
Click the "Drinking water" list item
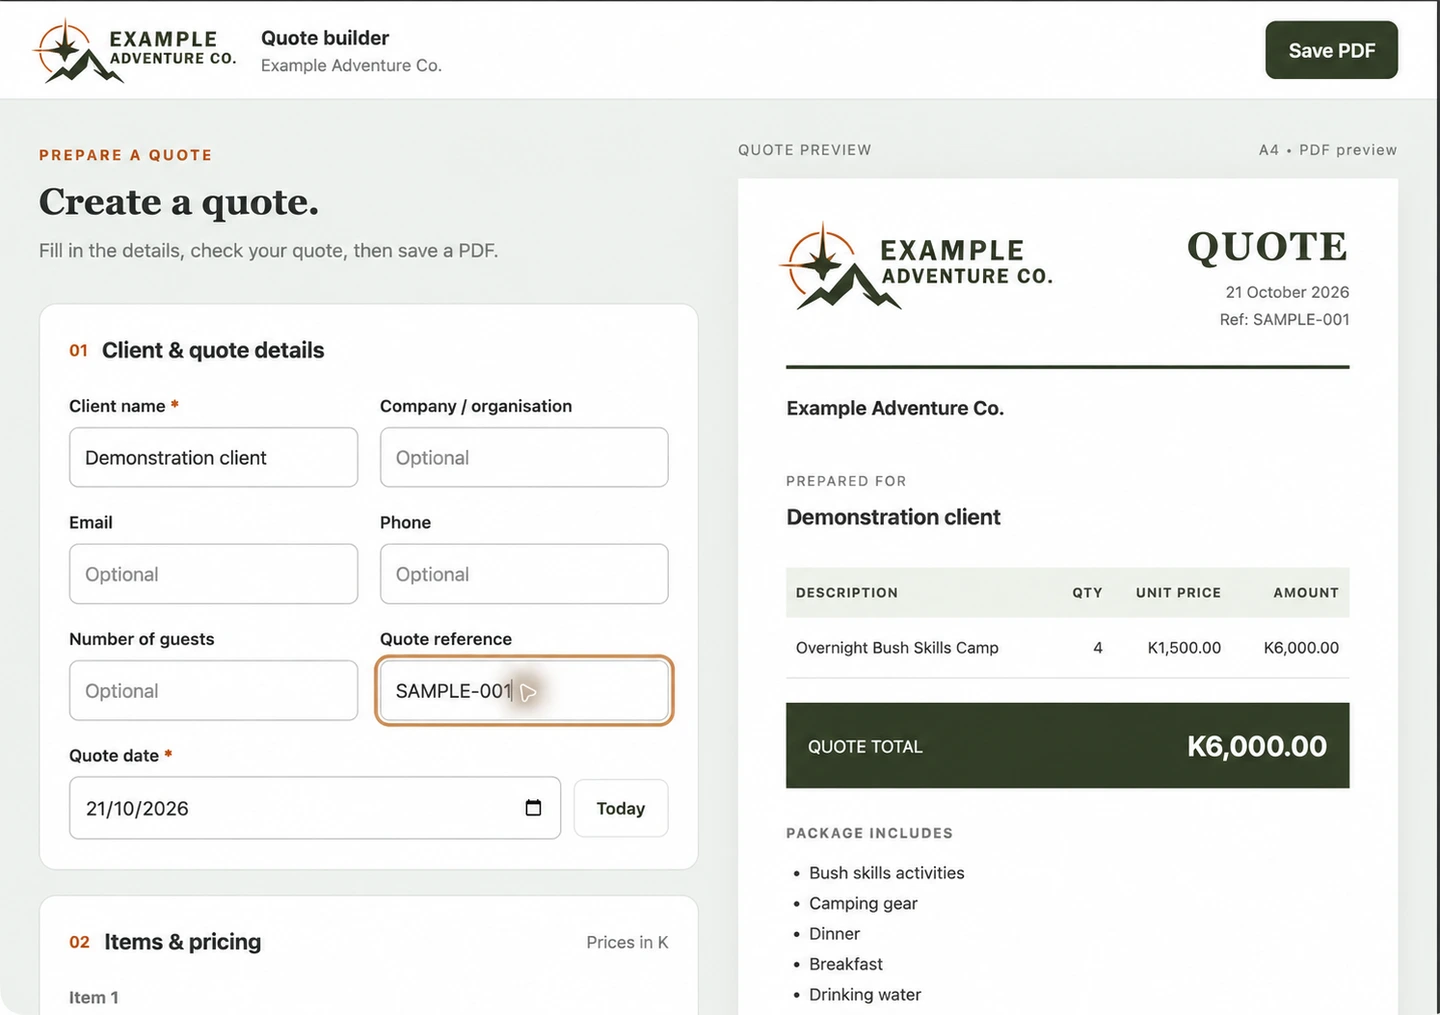[865, 994]
